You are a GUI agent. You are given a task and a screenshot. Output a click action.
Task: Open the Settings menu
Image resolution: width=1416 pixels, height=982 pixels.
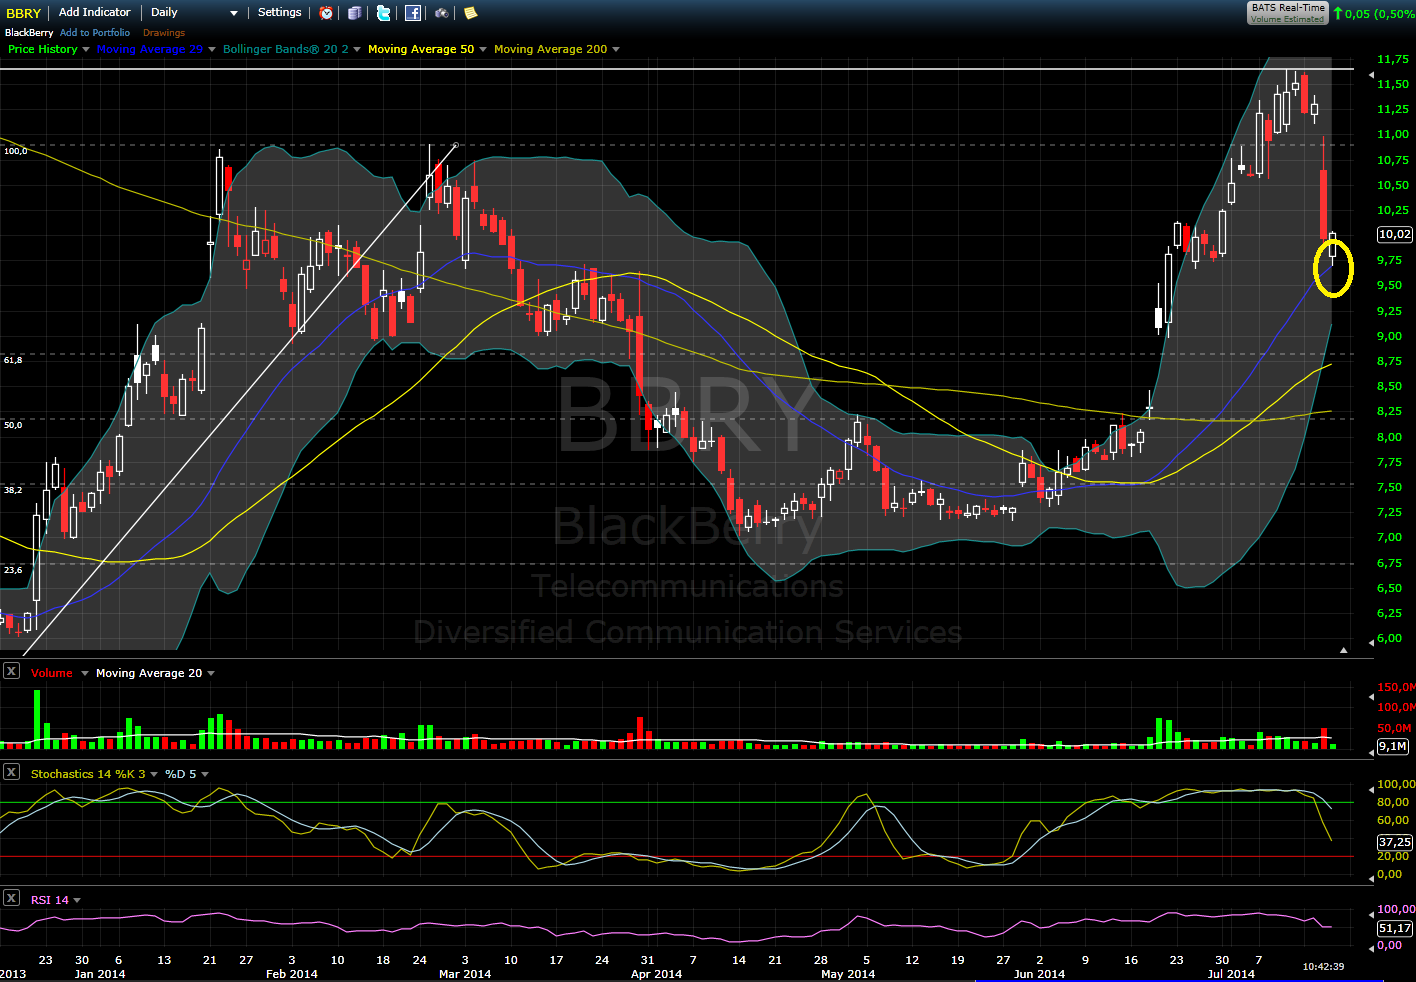pos(279,12)
